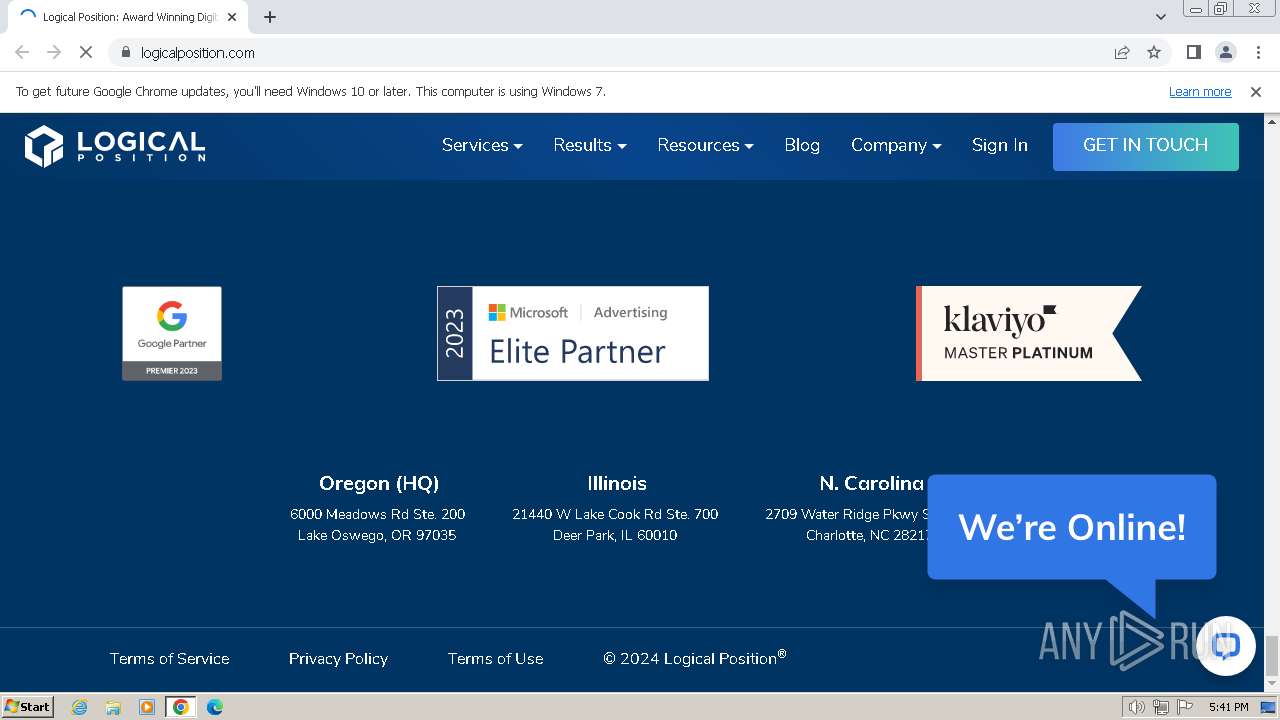Open the browser side panel

pos(1193,52)
